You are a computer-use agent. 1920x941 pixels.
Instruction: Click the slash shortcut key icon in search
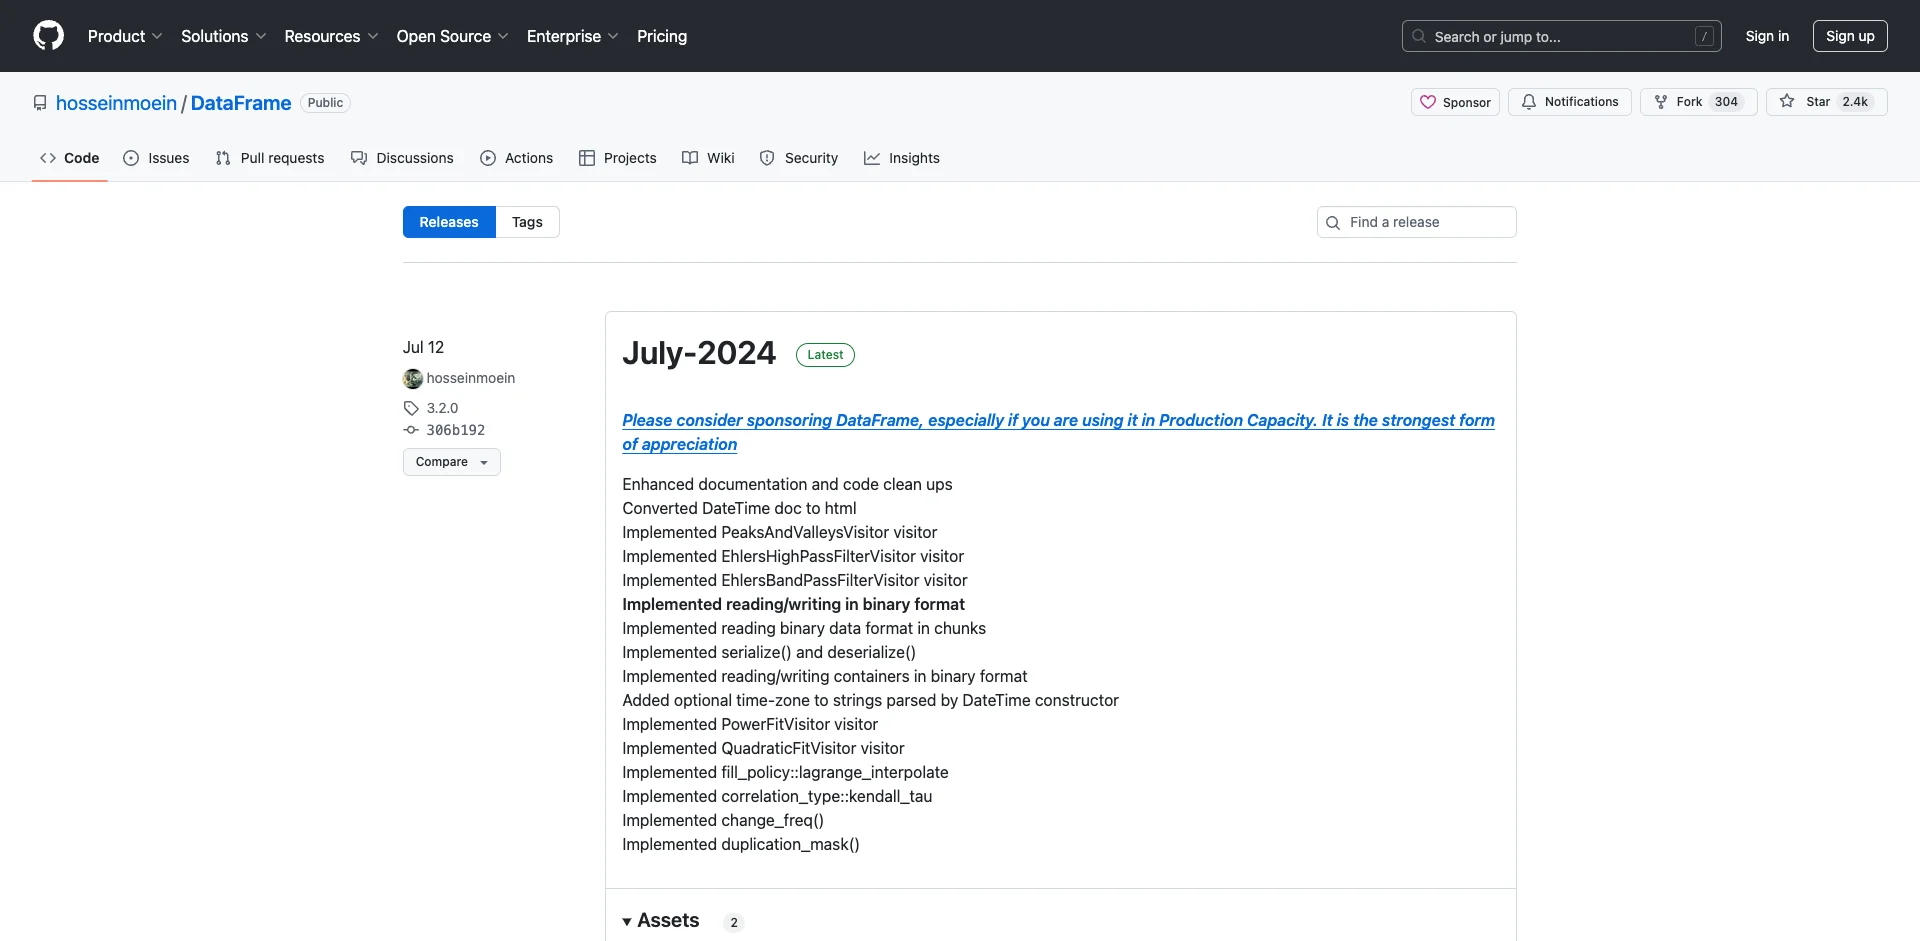[1705, 37]
